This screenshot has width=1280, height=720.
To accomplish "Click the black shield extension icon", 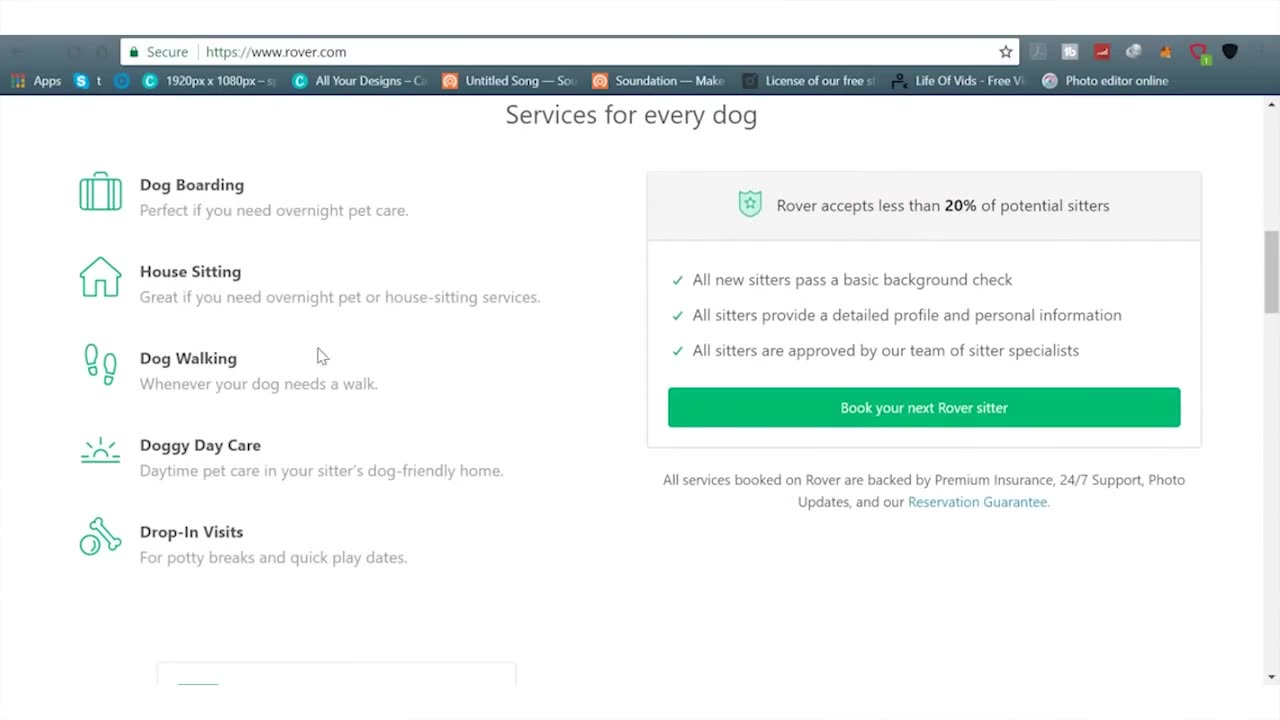I will tap(1230, 52).
